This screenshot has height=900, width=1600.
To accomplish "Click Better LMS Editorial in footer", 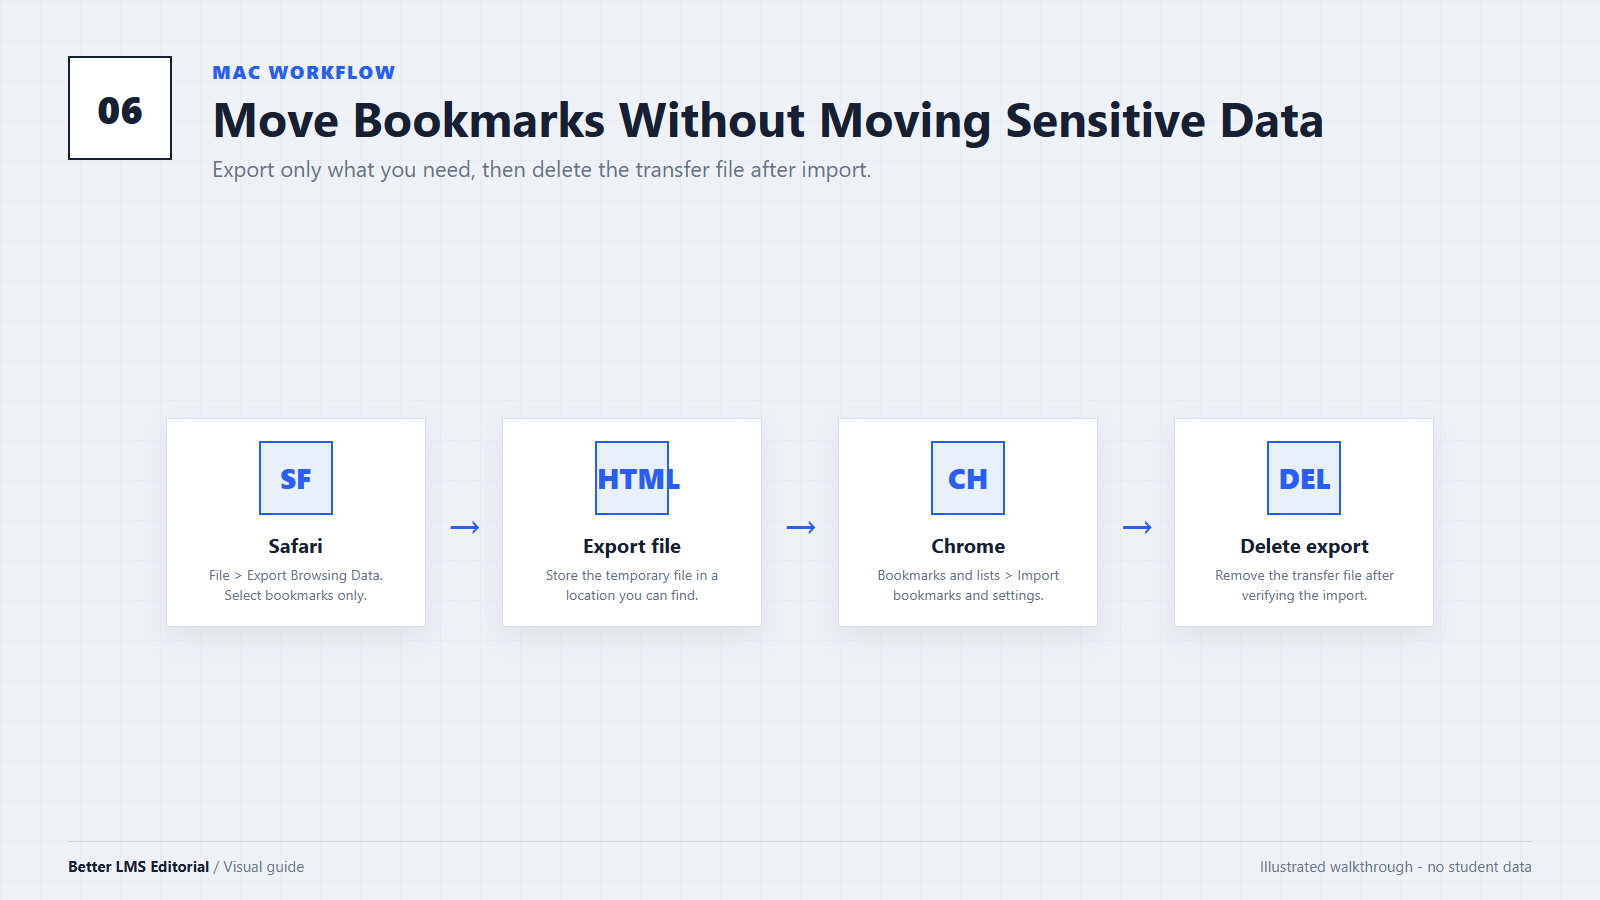I will coord(139,867).
